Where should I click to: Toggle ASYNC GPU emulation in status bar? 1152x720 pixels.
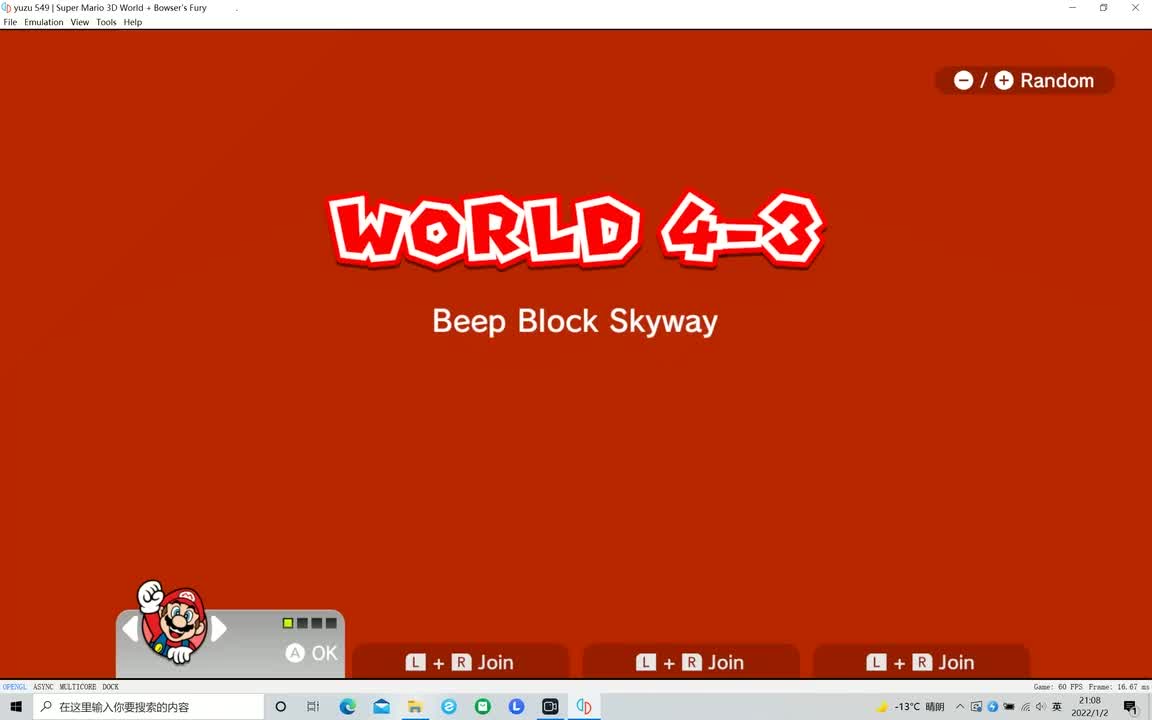(x=43, y=687)
